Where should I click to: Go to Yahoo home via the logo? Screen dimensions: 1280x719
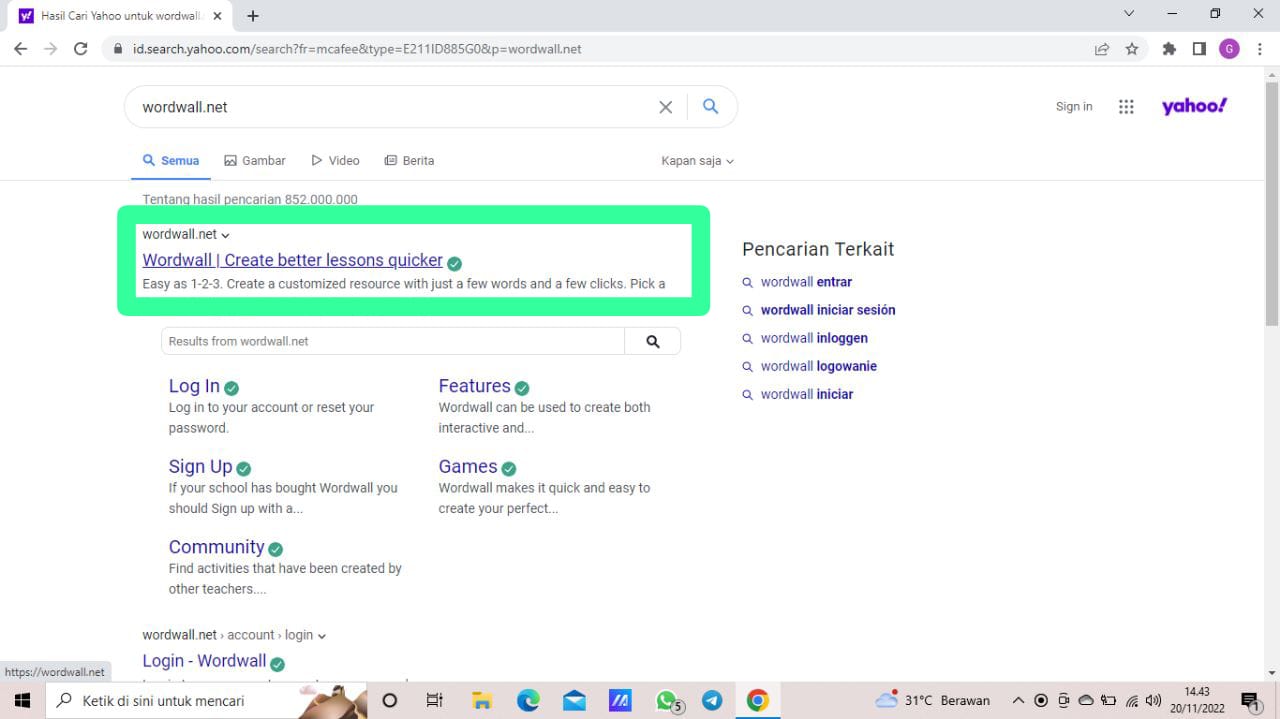click(1194, 106)
